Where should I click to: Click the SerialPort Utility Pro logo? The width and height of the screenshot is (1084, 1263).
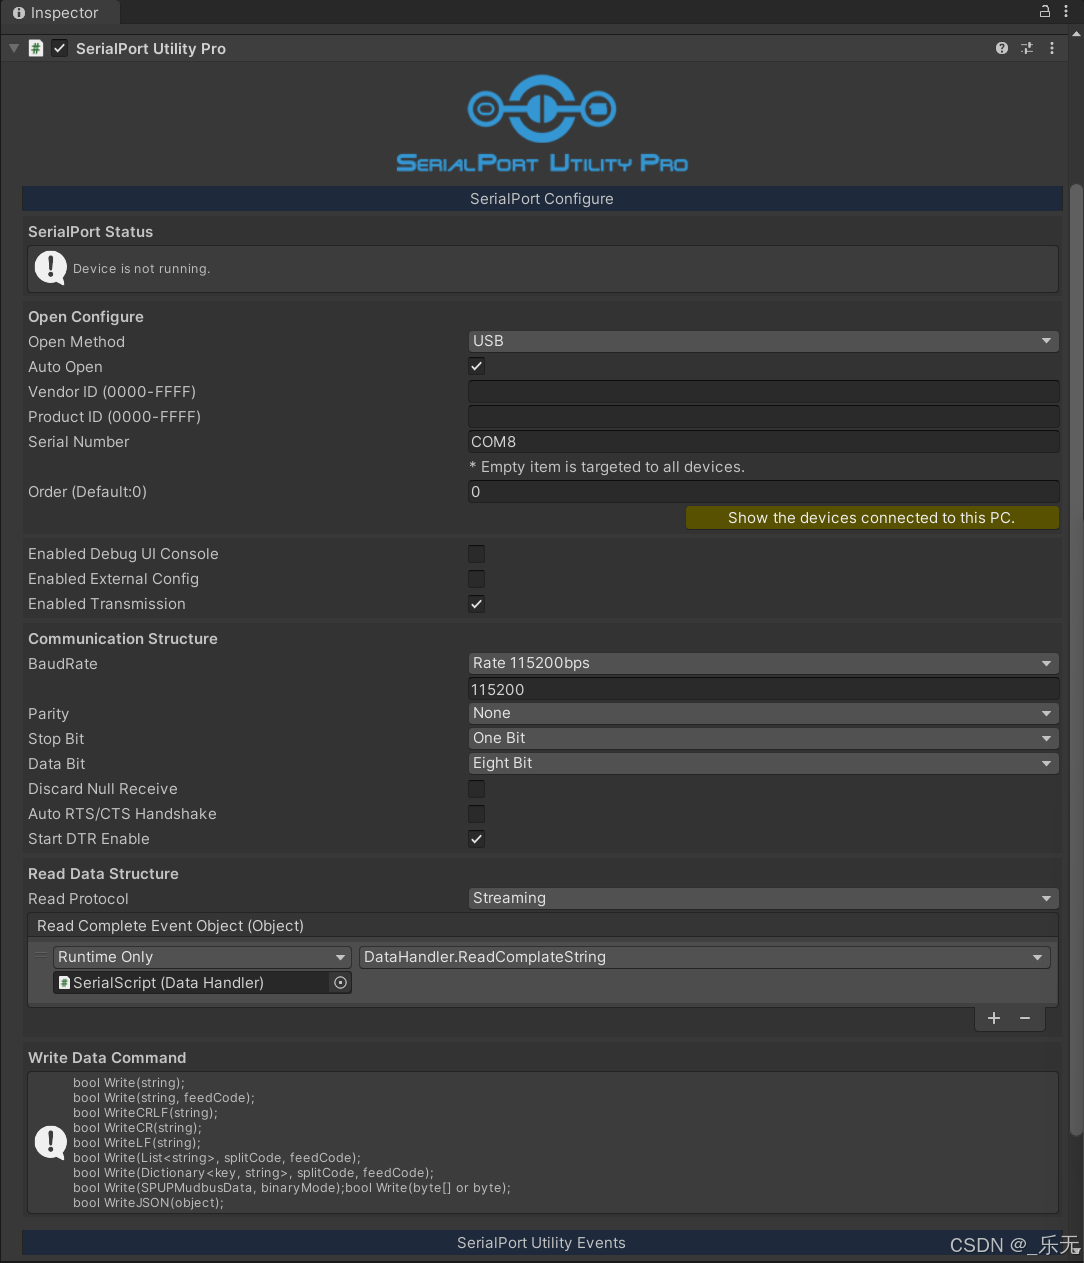click(x=542, y=124)
